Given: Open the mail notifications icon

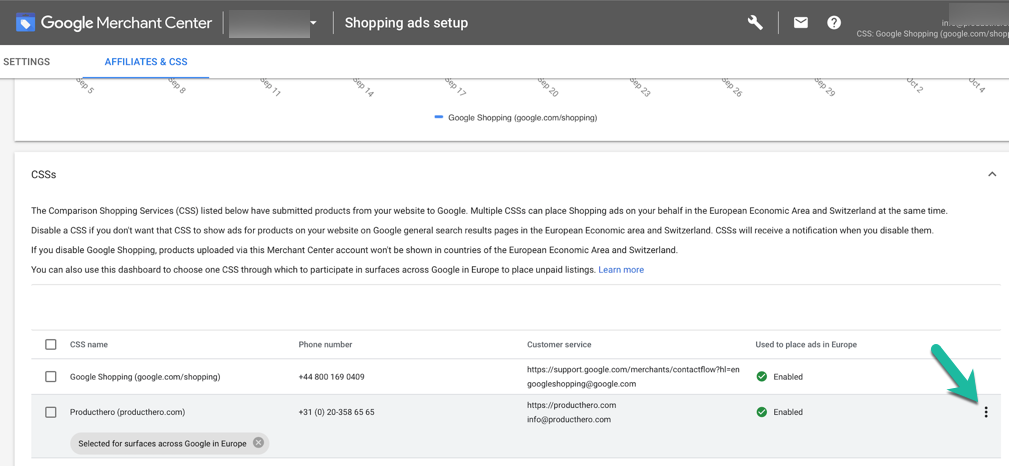Looking at the screenshot, I should click(x=801, y=22).
